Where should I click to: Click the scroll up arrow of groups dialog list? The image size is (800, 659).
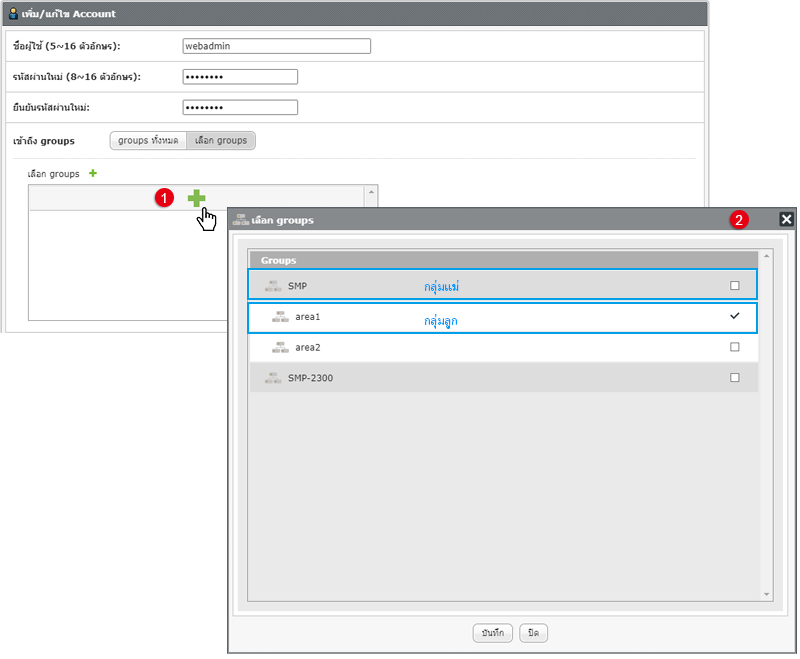click(x=766, y=256)
